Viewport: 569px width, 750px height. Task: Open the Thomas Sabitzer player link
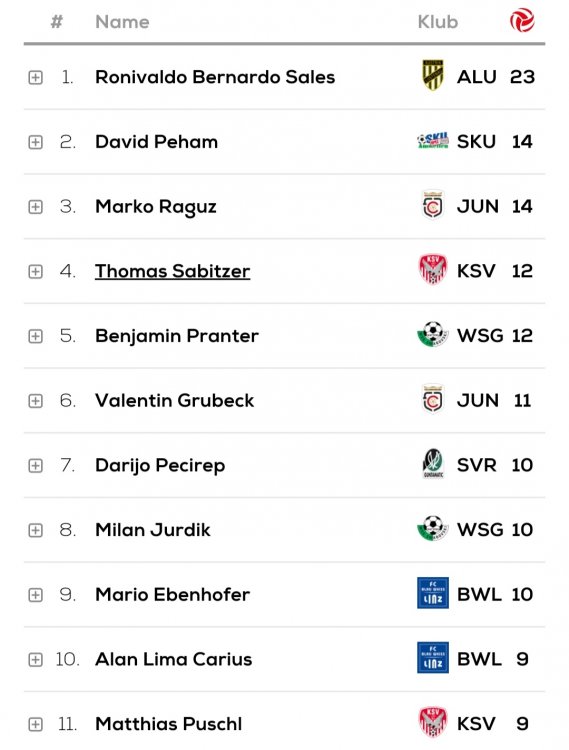coord(172,271)
